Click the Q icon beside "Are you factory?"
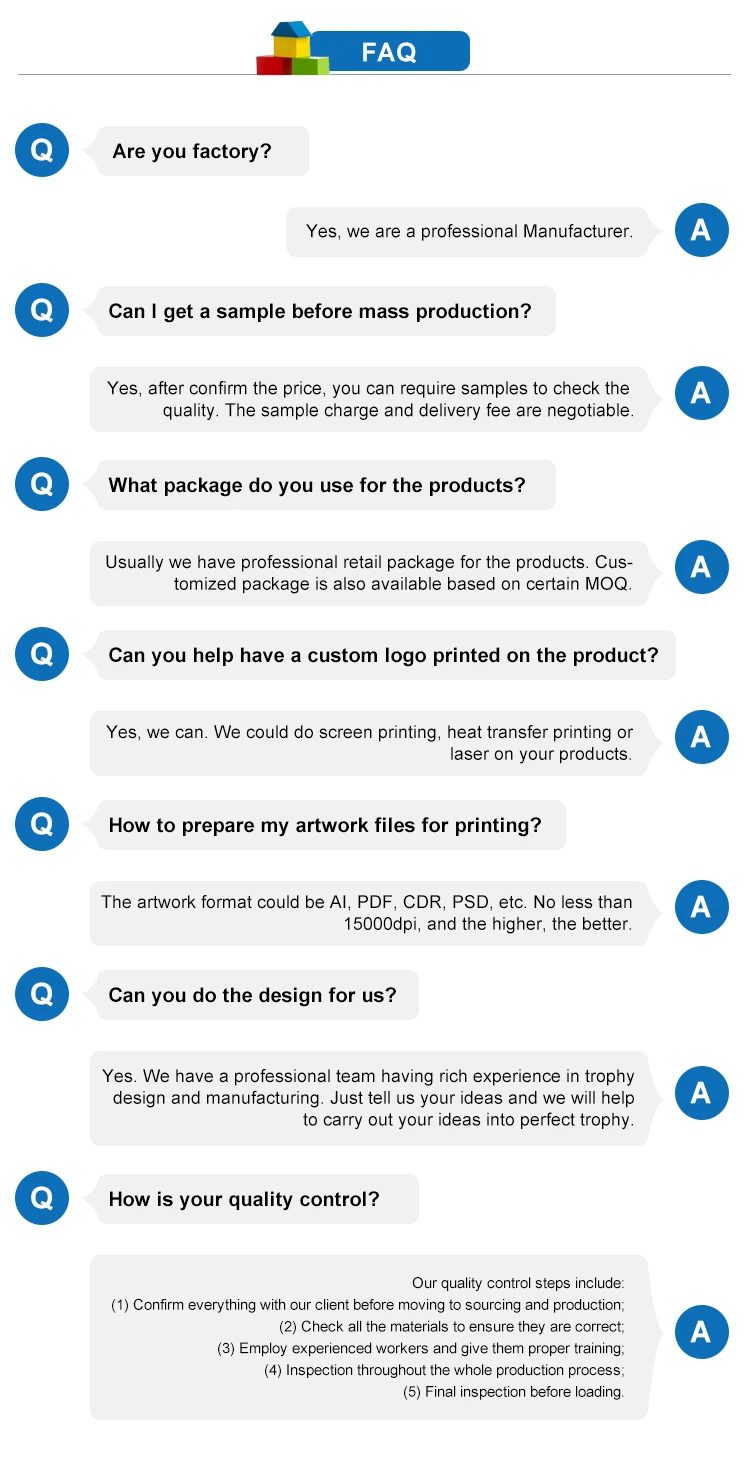Screen dimensions: 750x1467 (42, 151)
